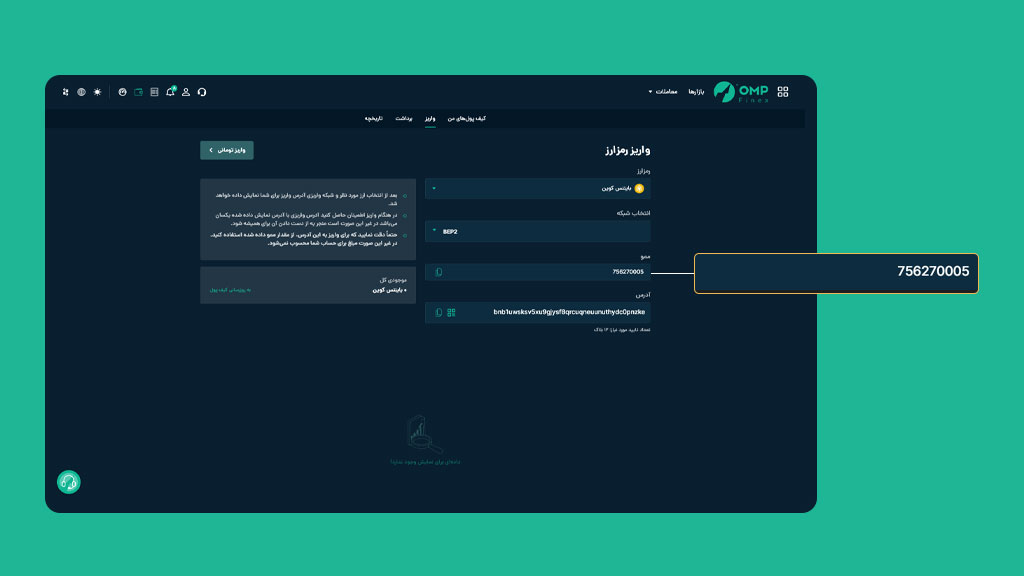The width and height of the screenshot is (1024, 576).
Task: Copy the bnb deposit address
Action: point(439,313)
